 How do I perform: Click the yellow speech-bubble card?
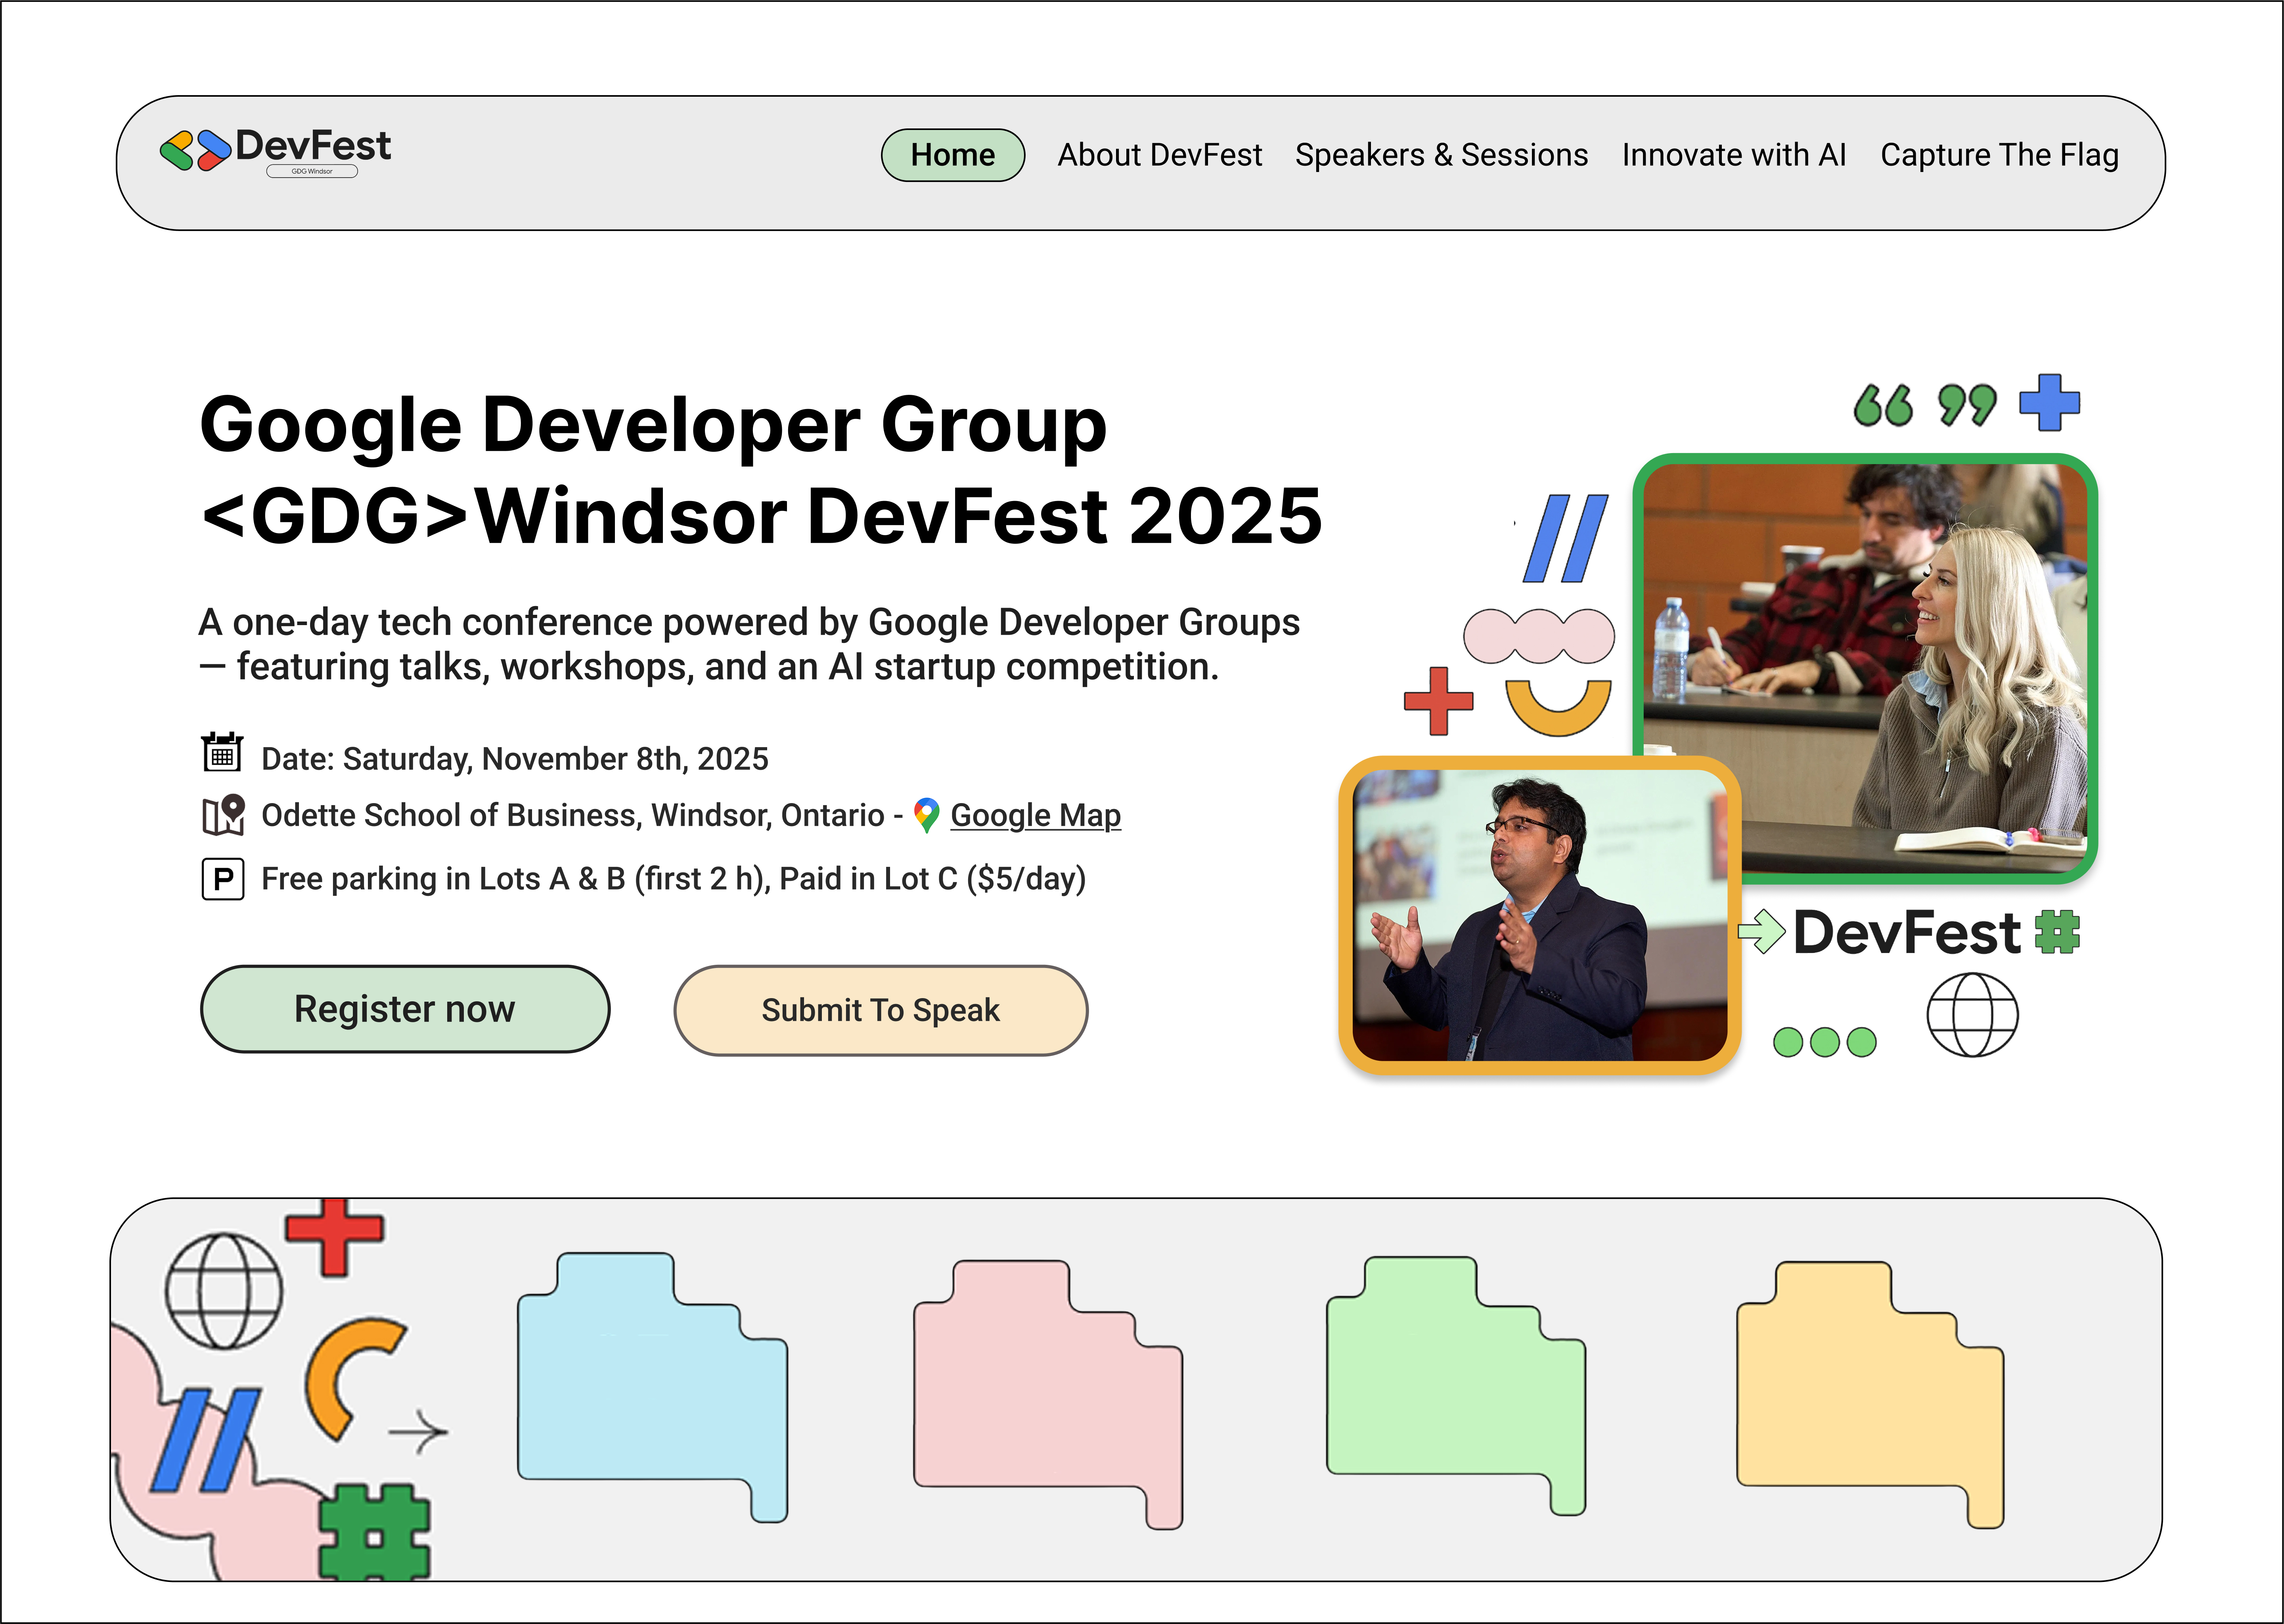pyautogui.click(x=1870, y=1395)
